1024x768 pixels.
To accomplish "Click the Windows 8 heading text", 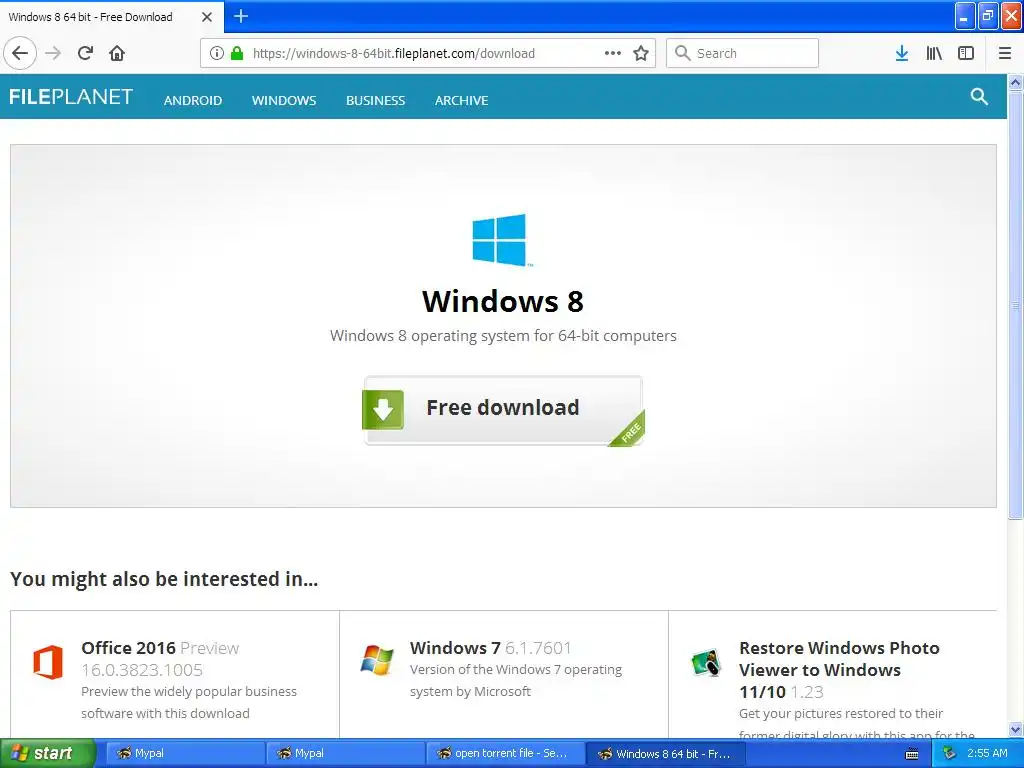I will [503, 301].
